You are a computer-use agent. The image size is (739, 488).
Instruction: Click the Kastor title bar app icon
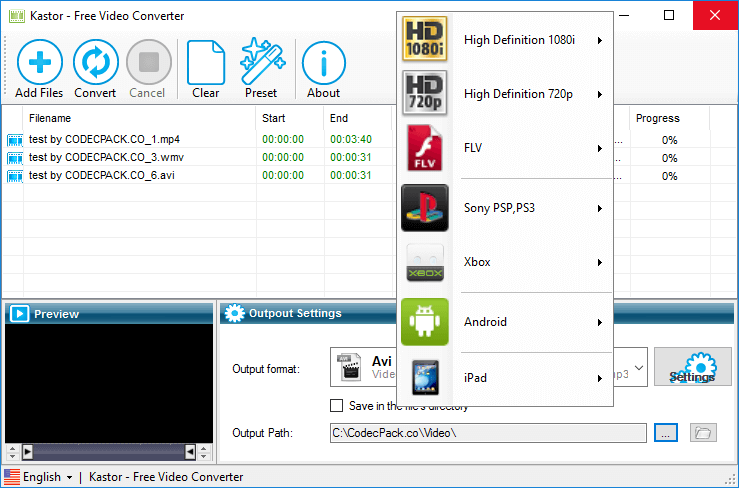tap(16, 16)
